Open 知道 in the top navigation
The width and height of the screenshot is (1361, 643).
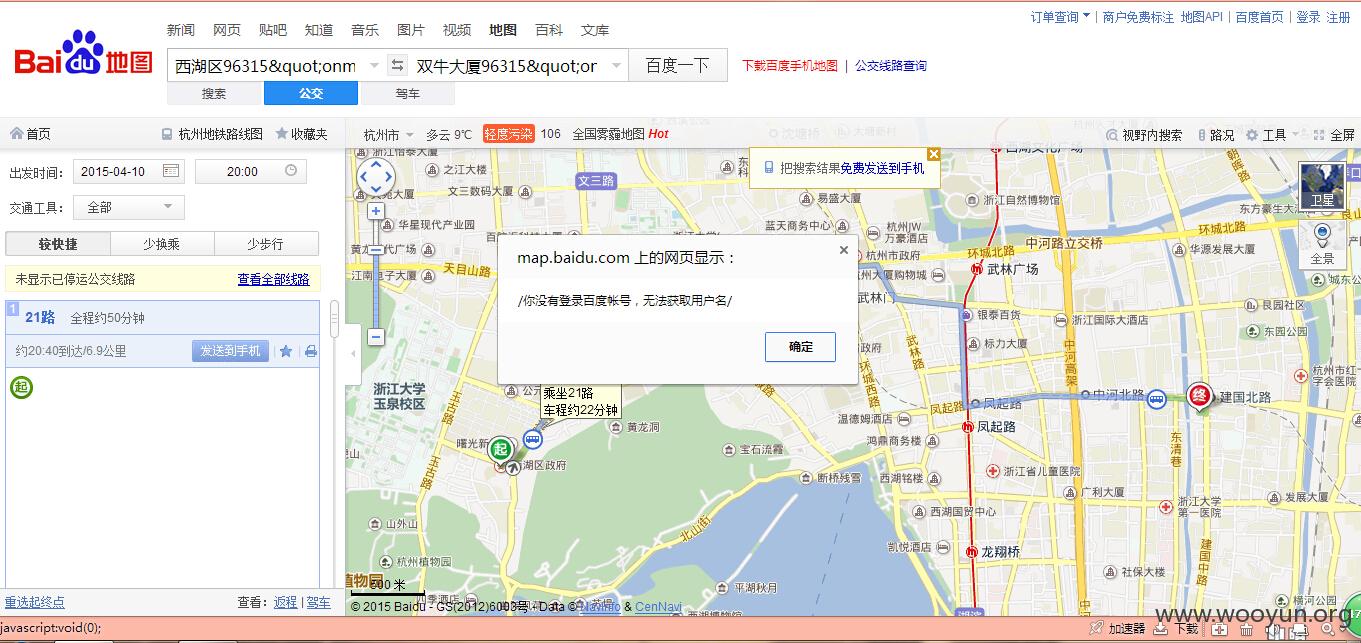coord(319,30)
